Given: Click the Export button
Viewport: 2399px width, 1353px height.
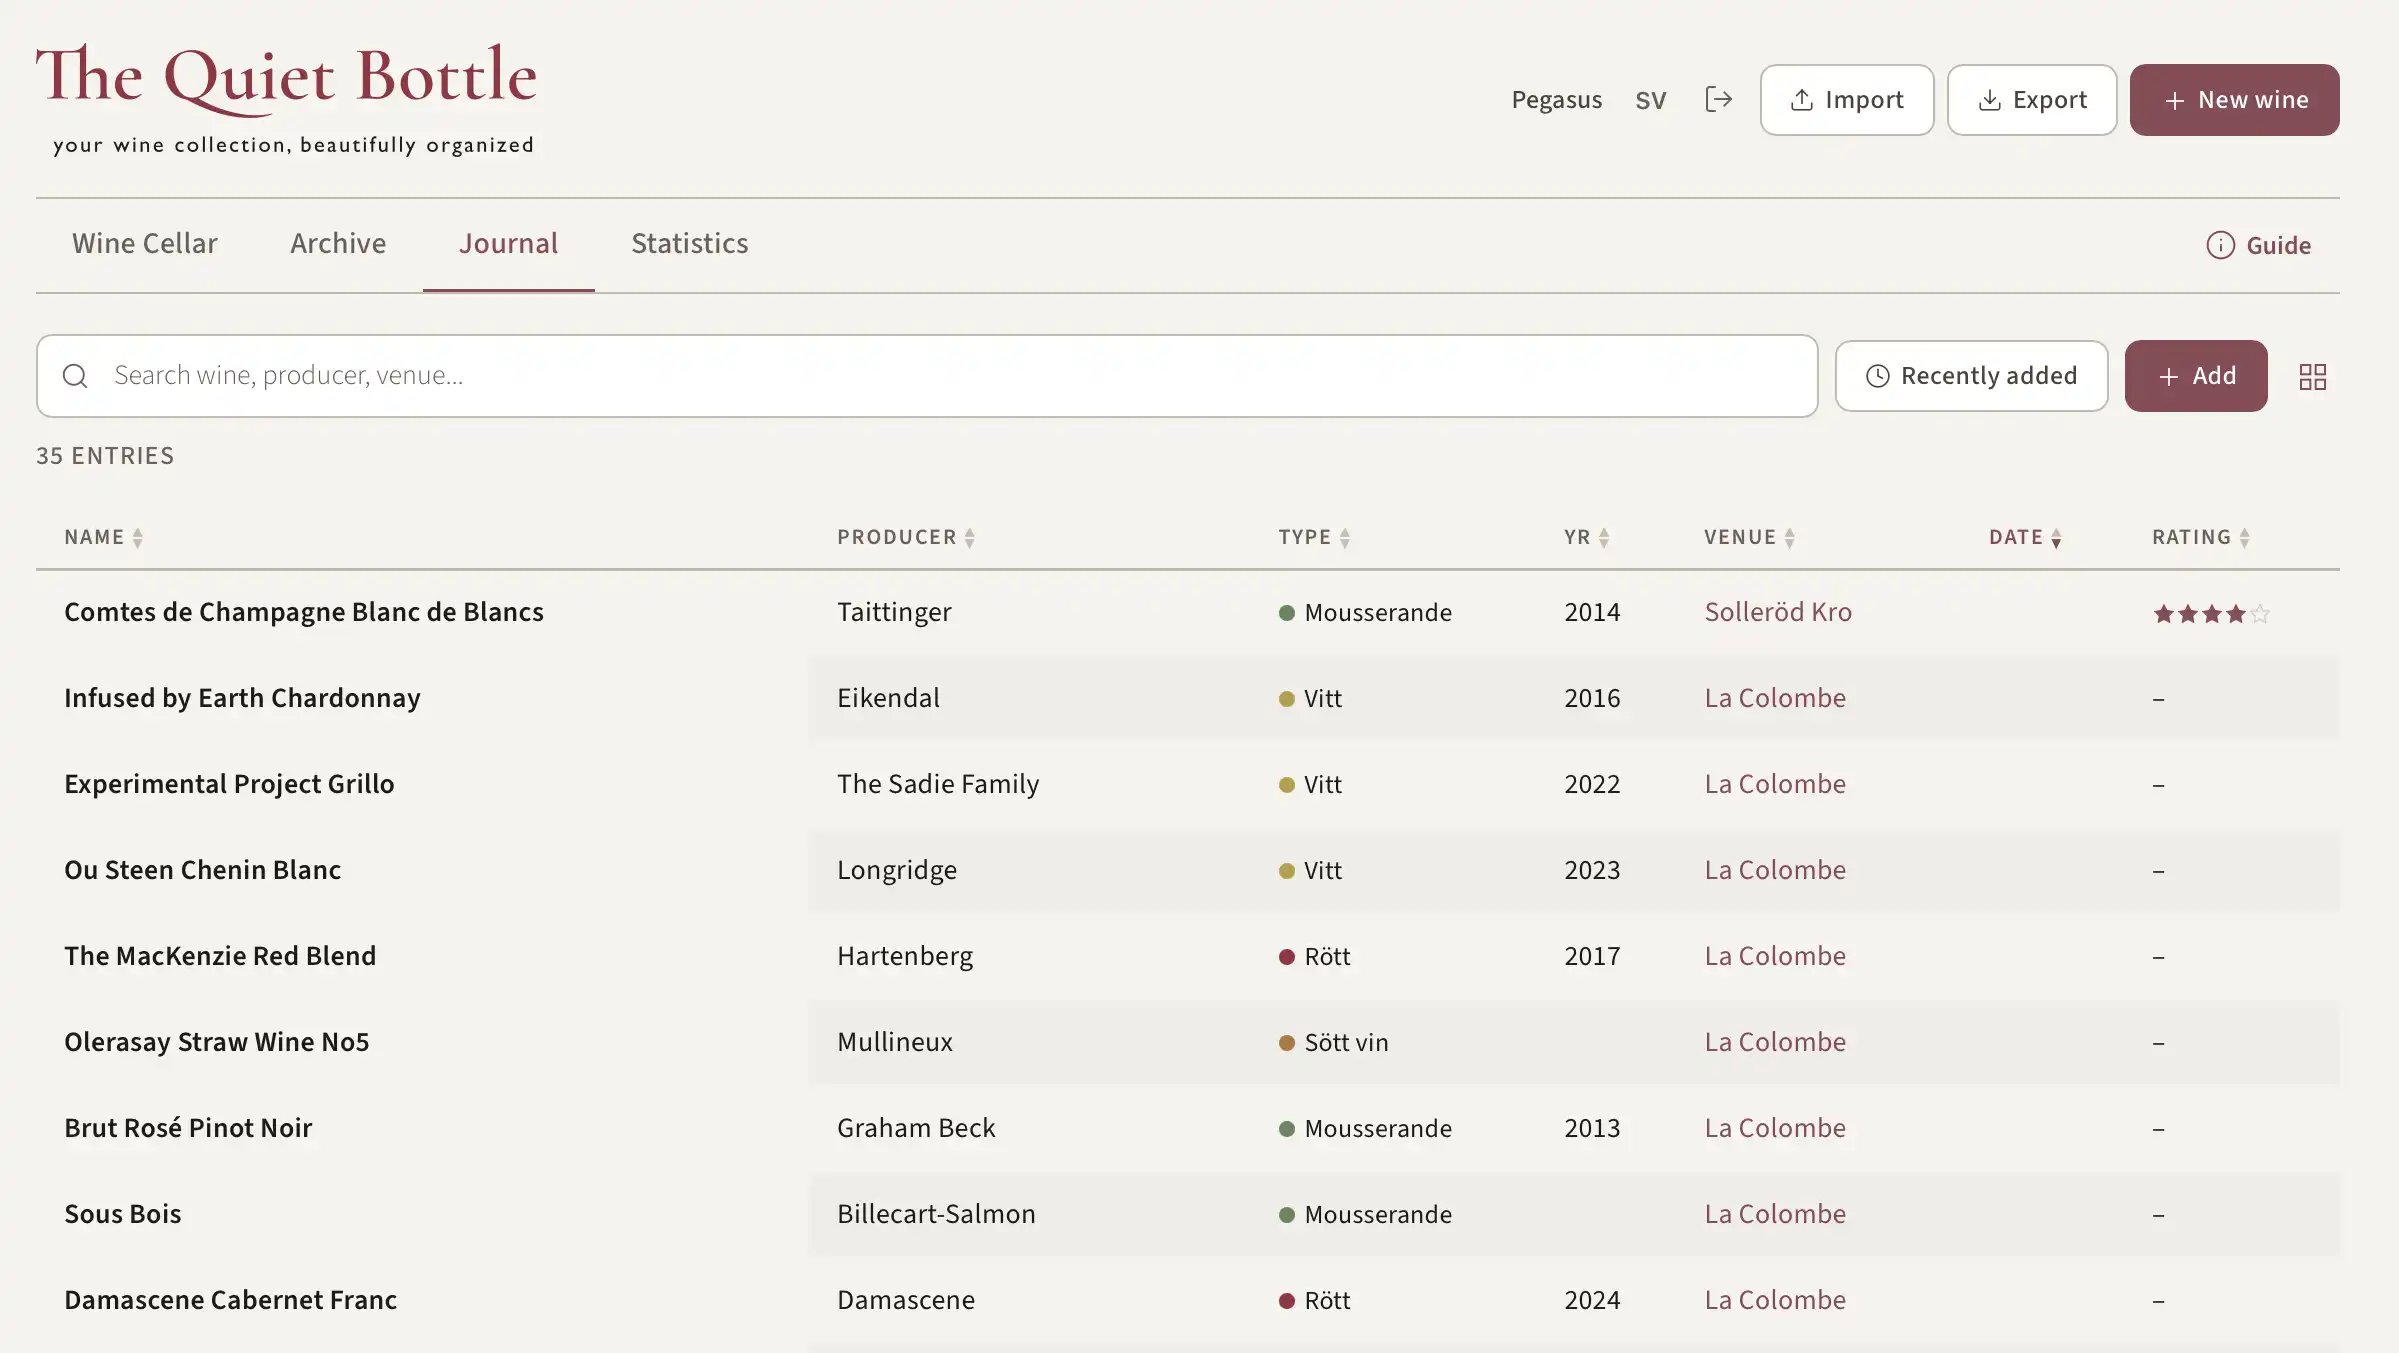Looking at the screenshot, I should point(2031,99).
